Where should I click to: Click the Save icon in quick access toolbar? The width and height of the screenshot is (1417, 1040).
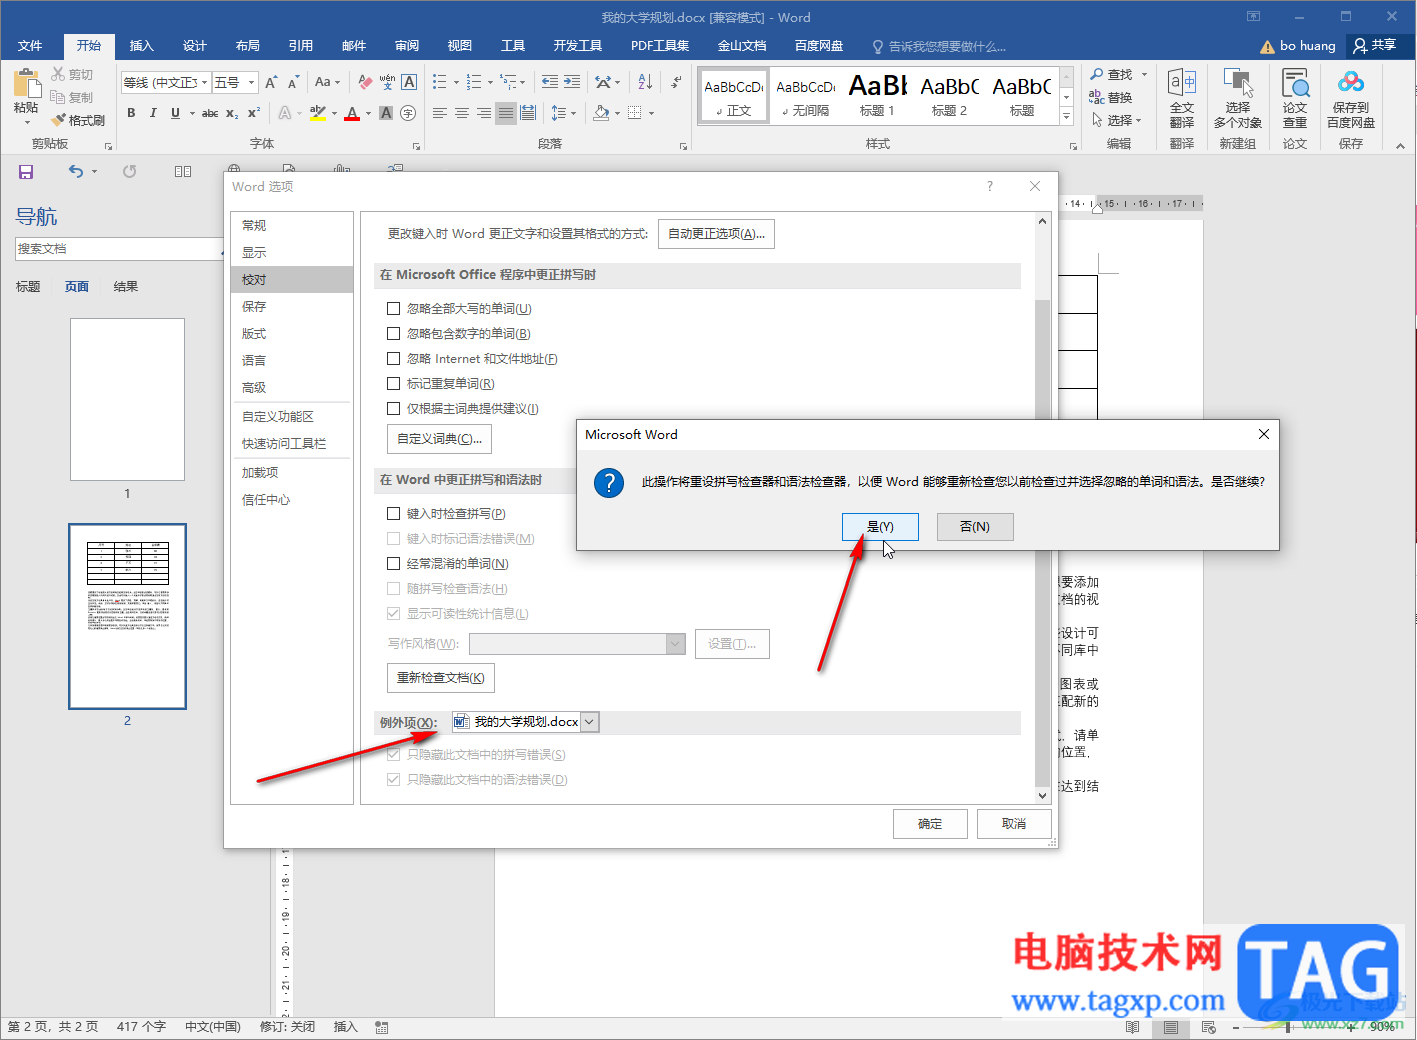point(26,172)
